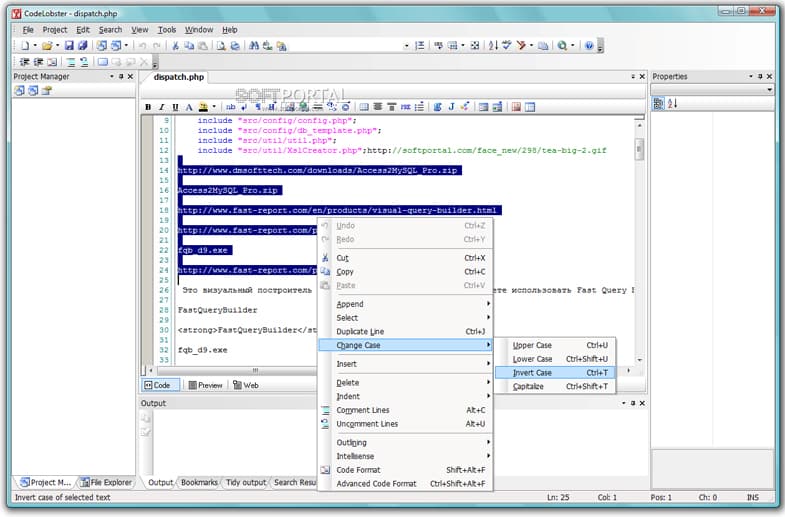Click the sort A-Z icon in main toolbar
This screenshot has width=785, height=517.
493,46
